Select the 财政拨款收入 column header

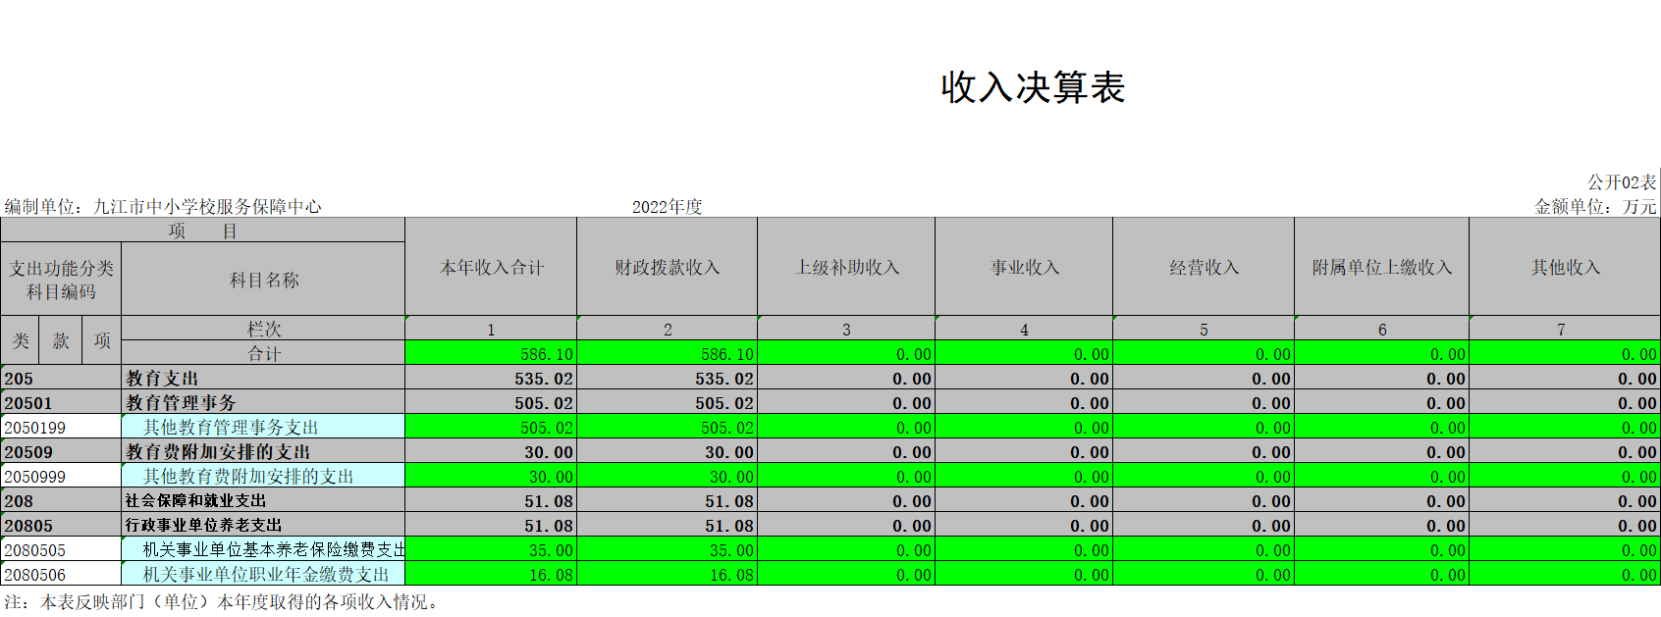point(667,268)
